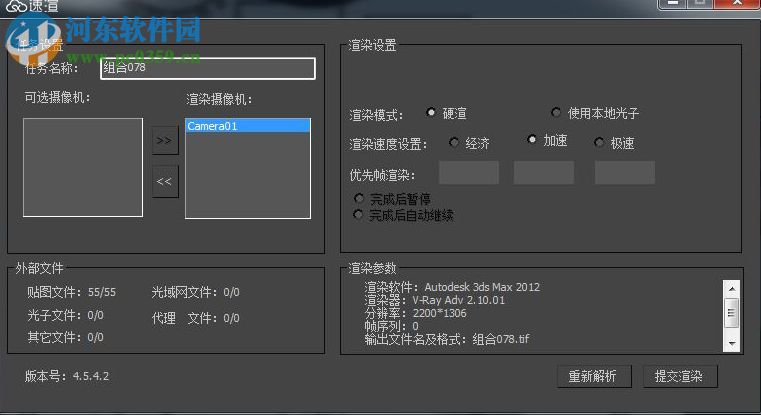
Task: Minimize the 速渲 window
Action: 672,3
